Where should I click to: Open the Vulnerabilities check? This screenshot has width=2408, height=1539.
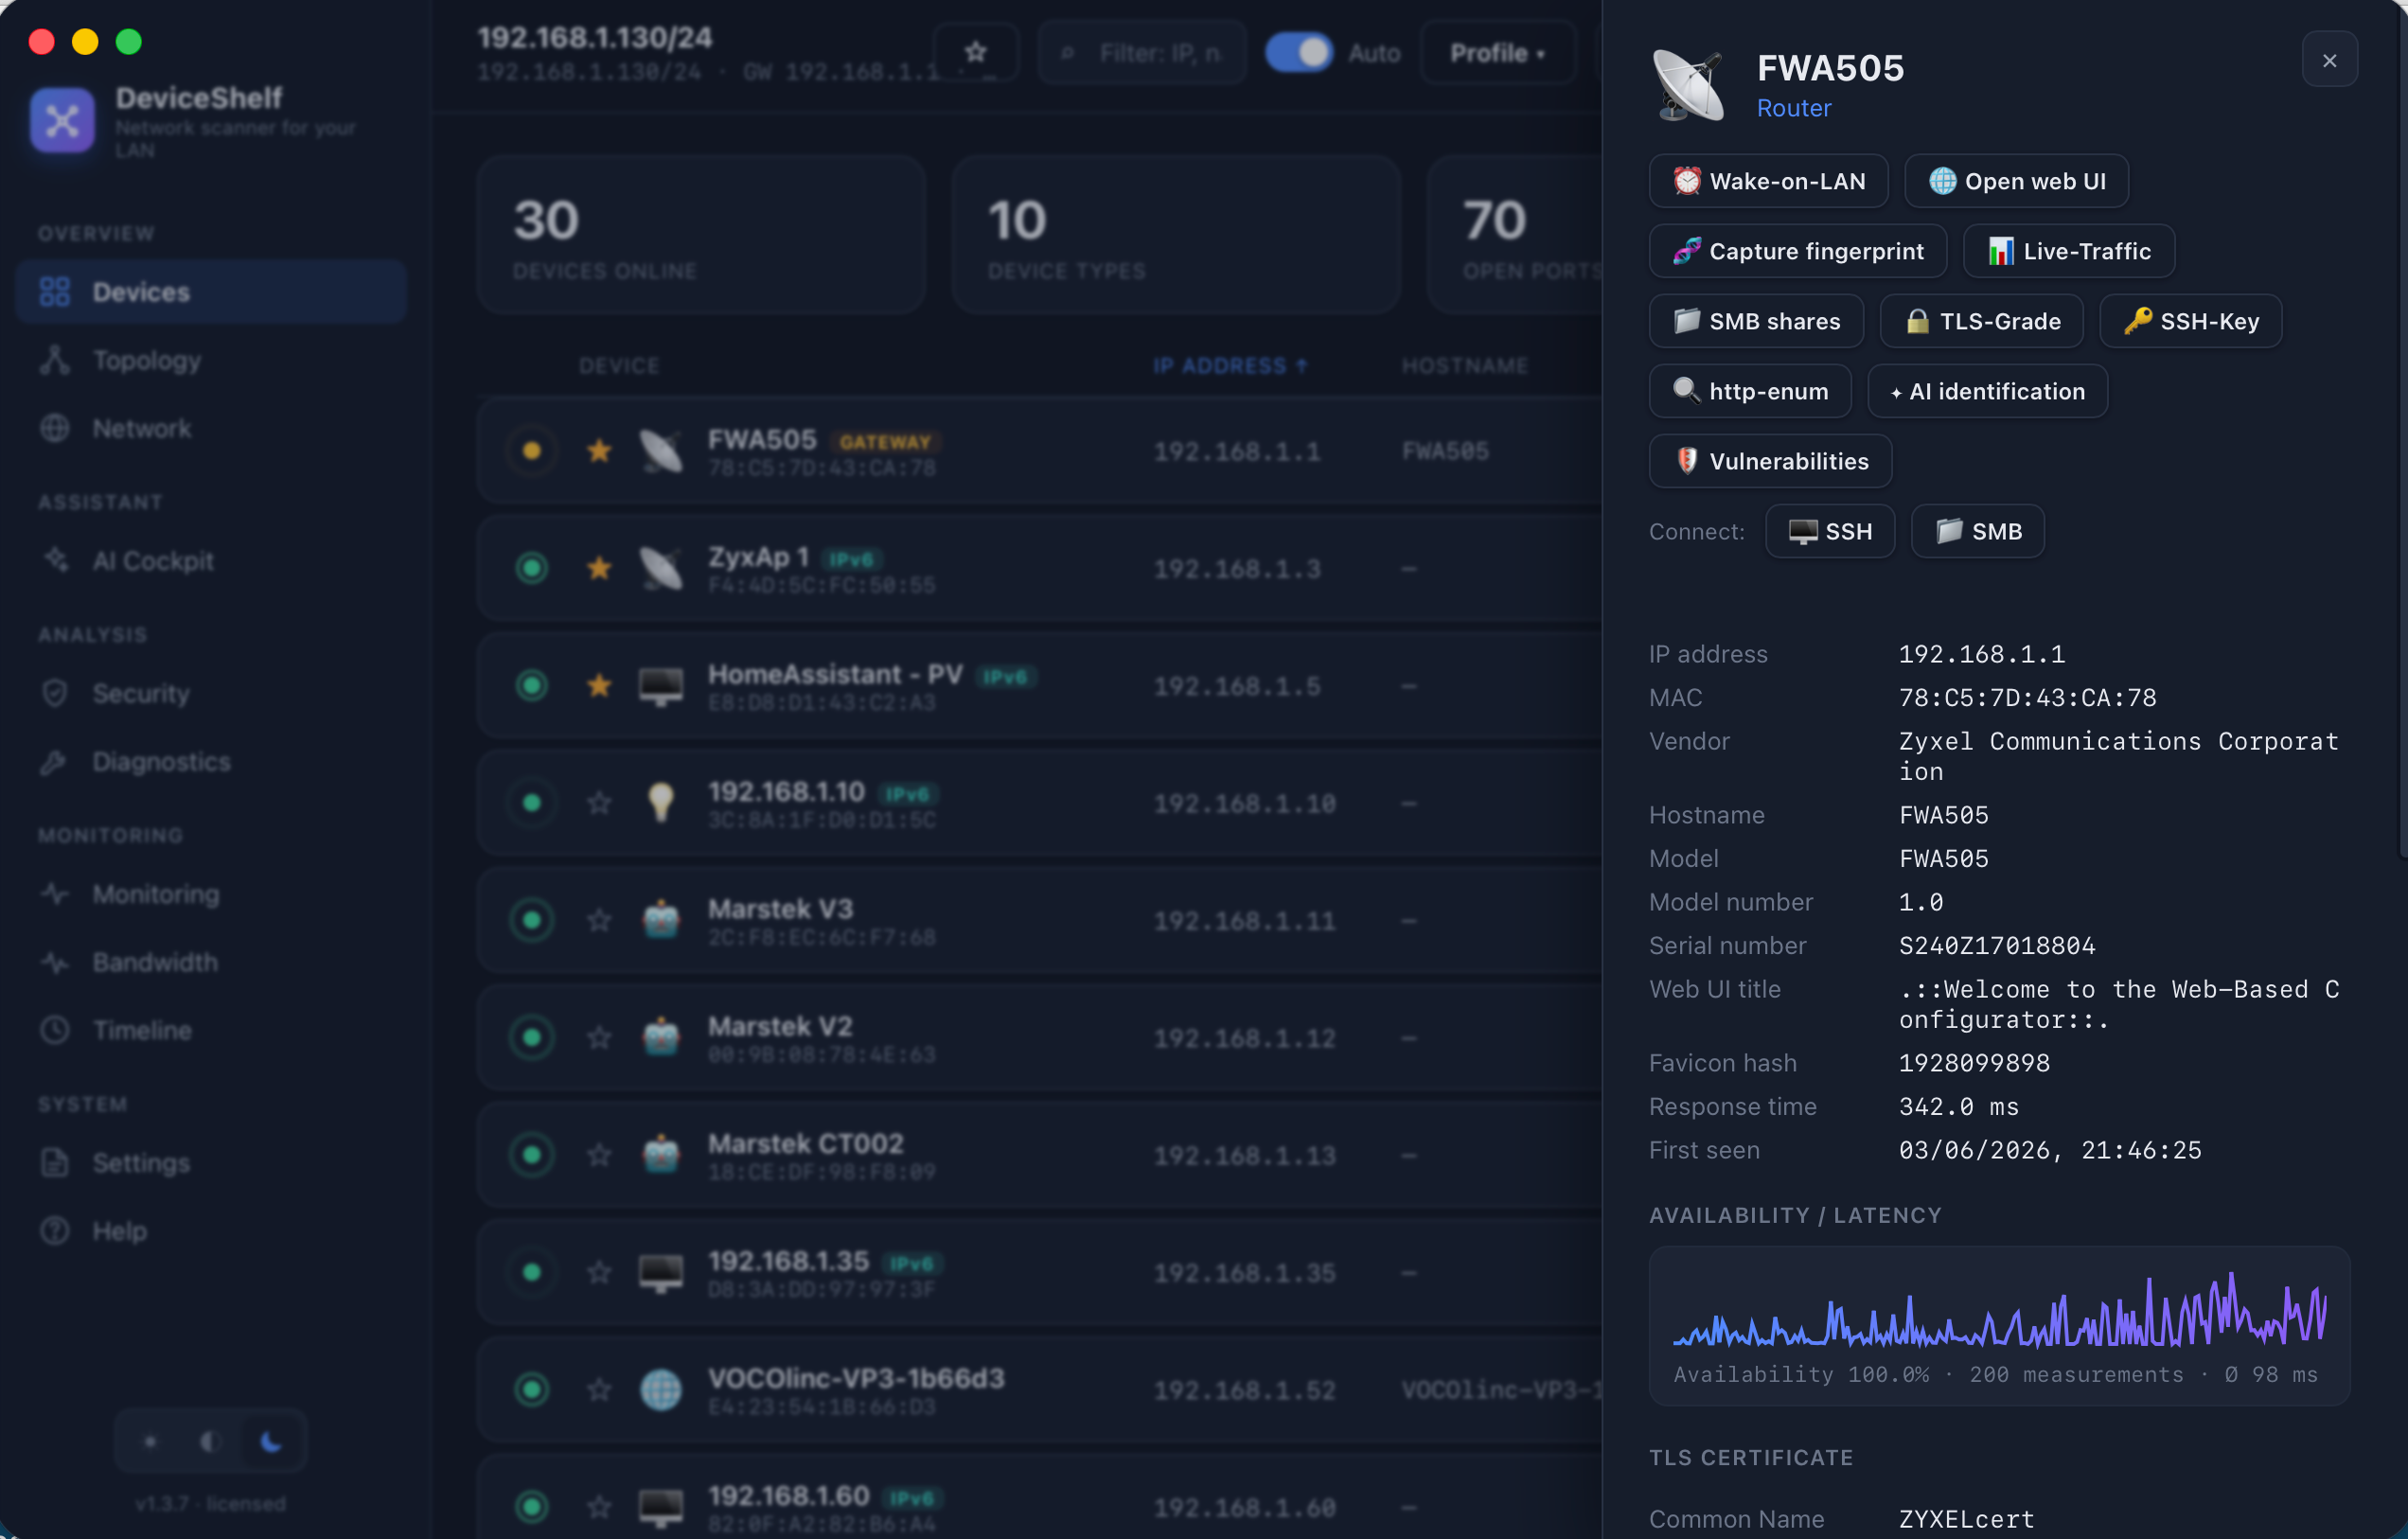coord(1770,461)
